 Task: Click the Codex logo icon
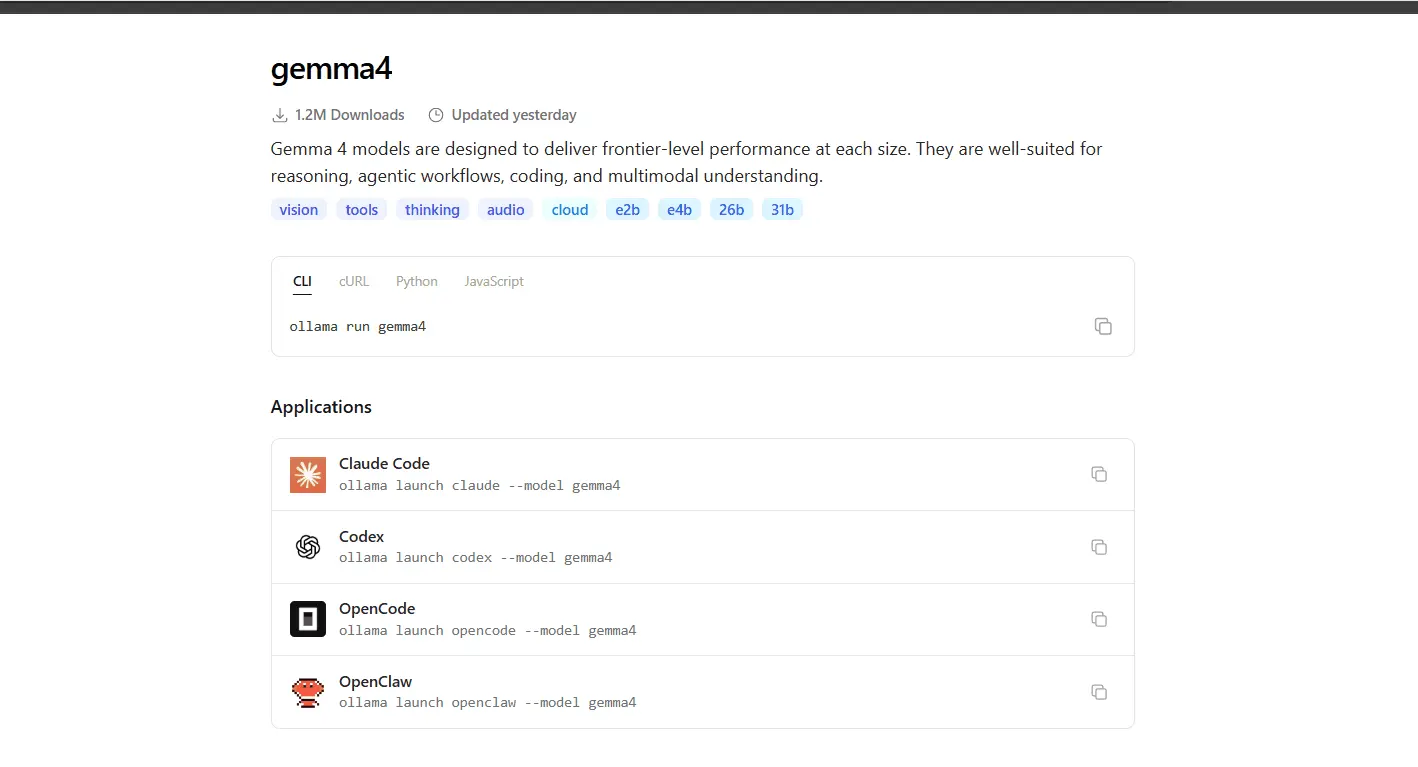pos(308,547)
